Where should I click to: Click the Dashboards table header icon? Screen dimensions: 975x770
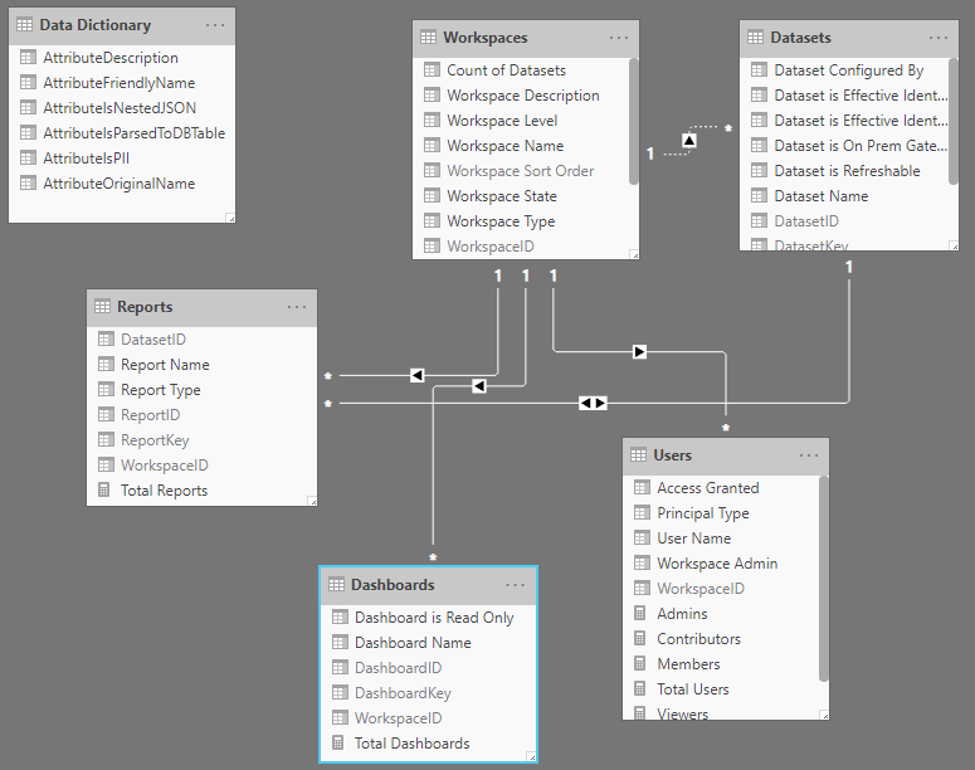tap(336, 584)
